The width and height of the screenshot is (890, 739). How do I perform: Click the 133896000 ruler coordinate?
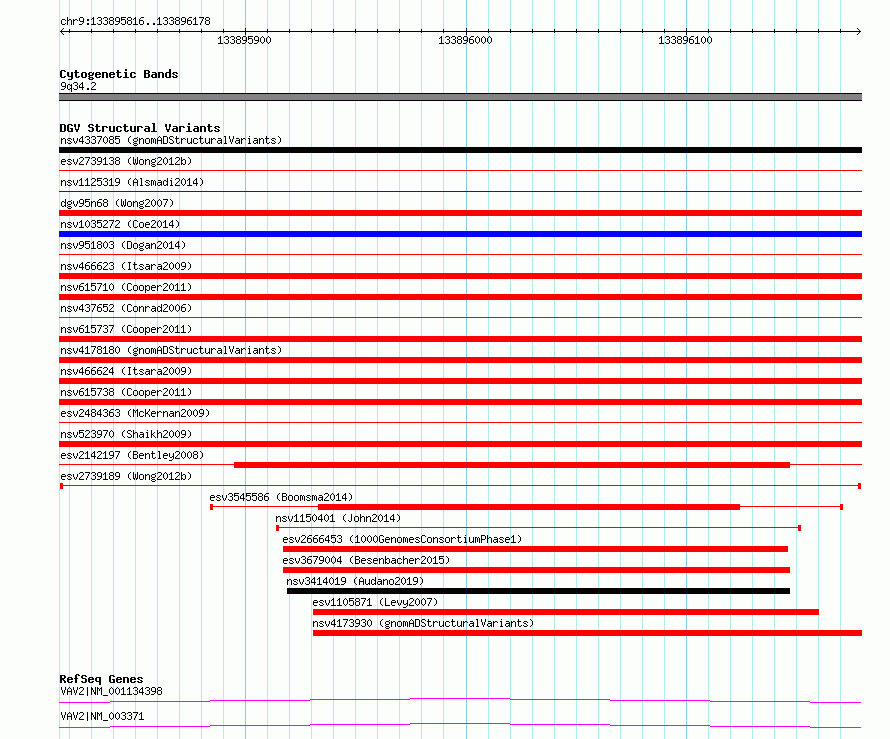(465, 40)
